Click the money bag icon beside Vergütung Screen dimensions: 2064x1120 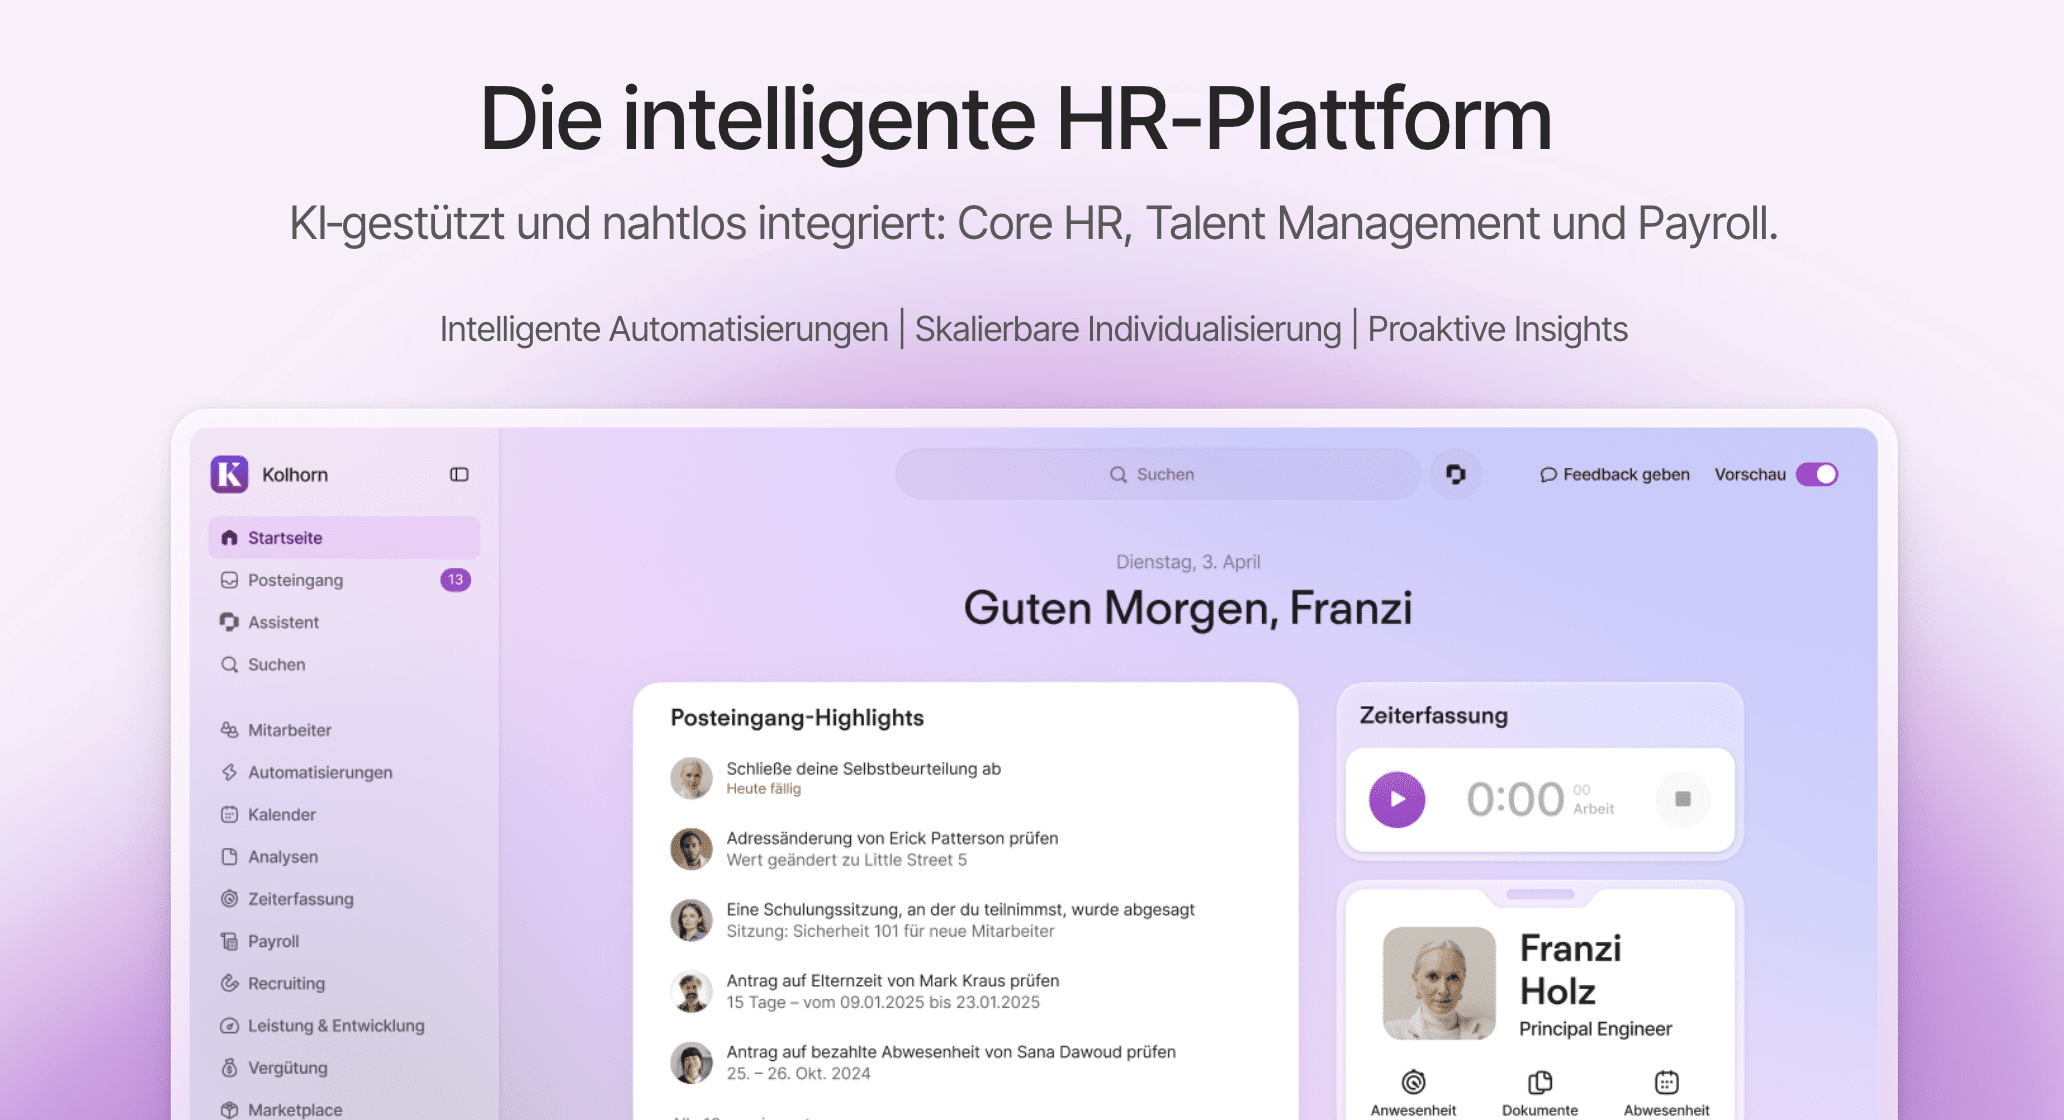(229, 1068)
